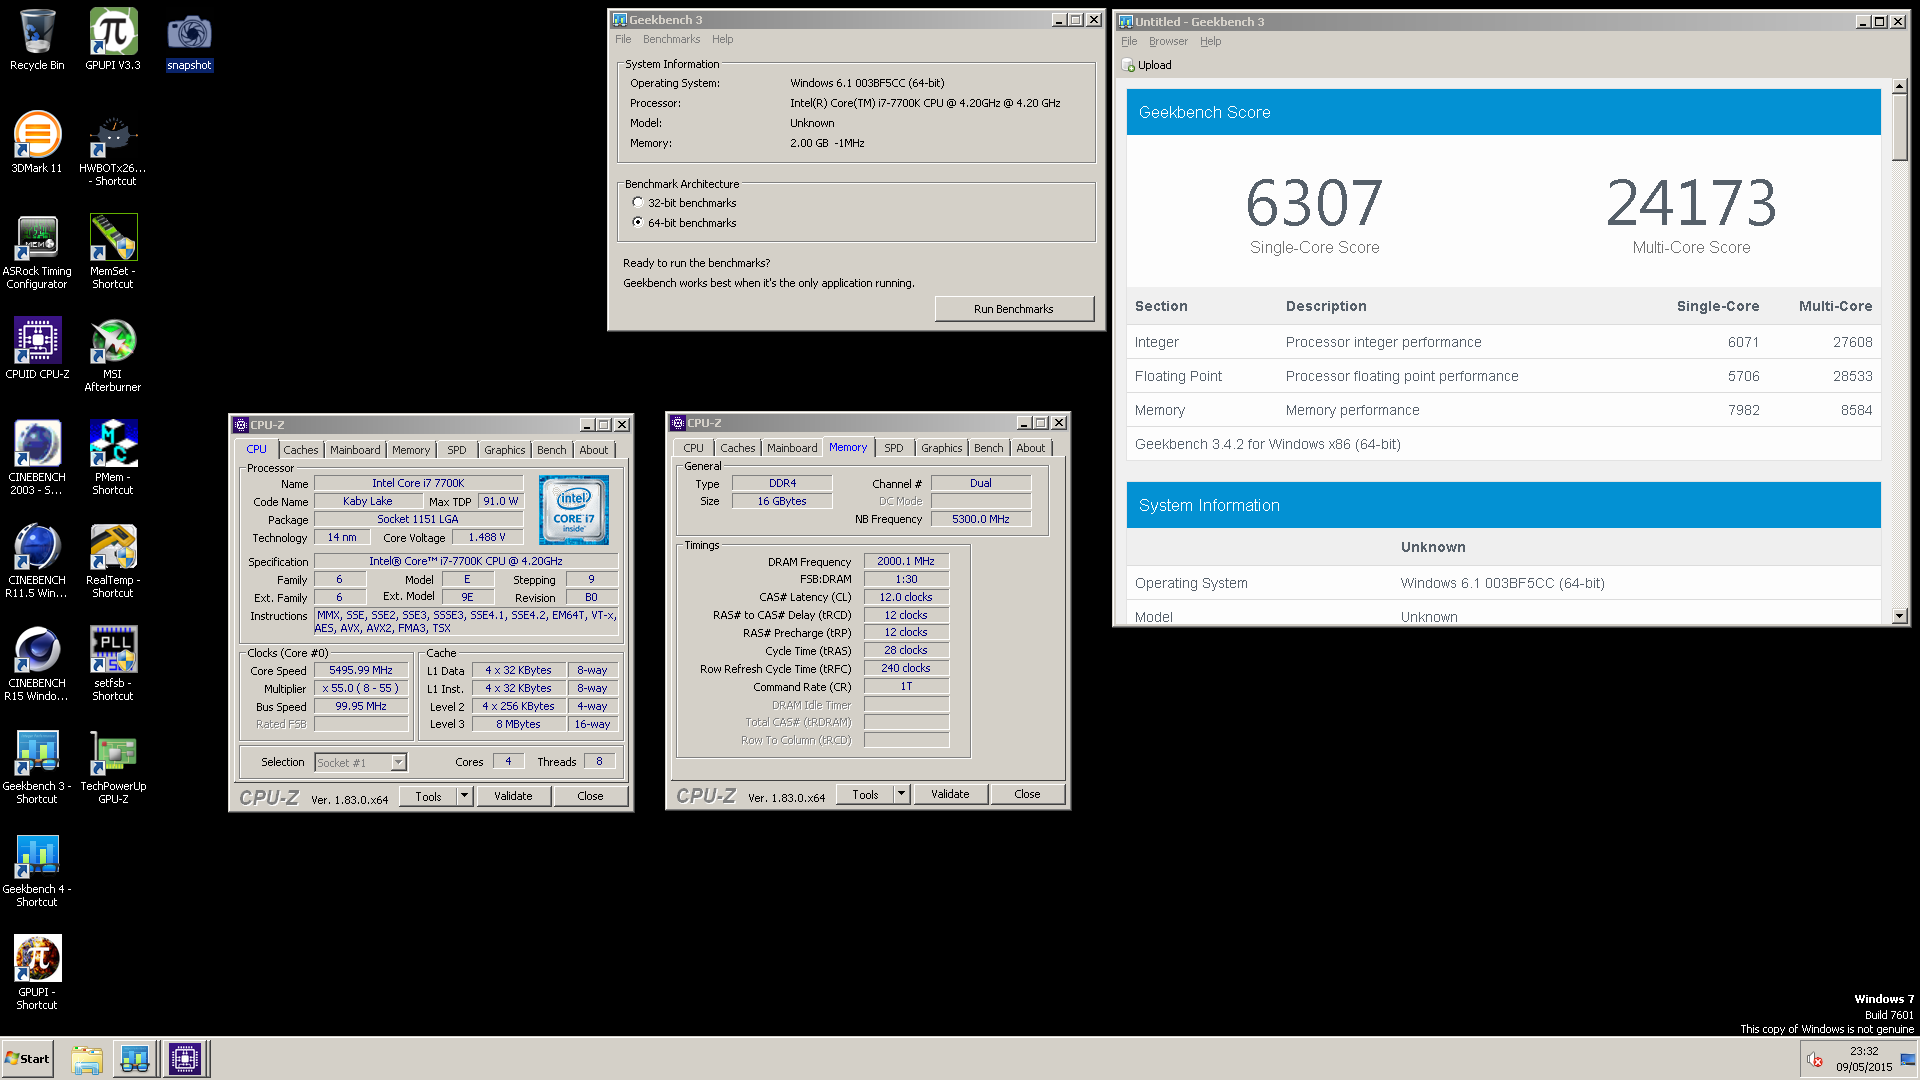Select the snapshot camera desktop icon
Viewport: 1920px width, 1080px height.
[x=189, y=42]
